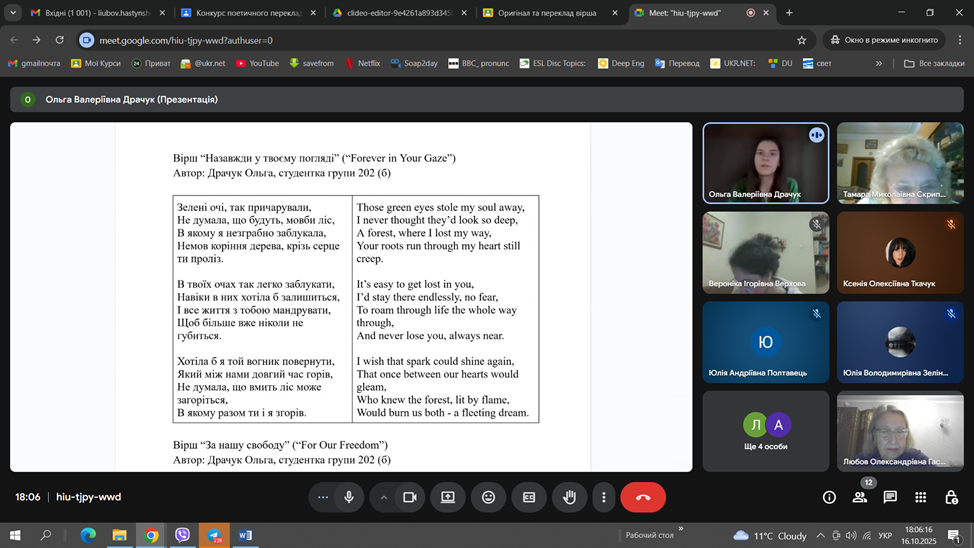Screen dimensions: 974x548
Task: Toggle the camera on or off
Action: click(x=409, y=497)
